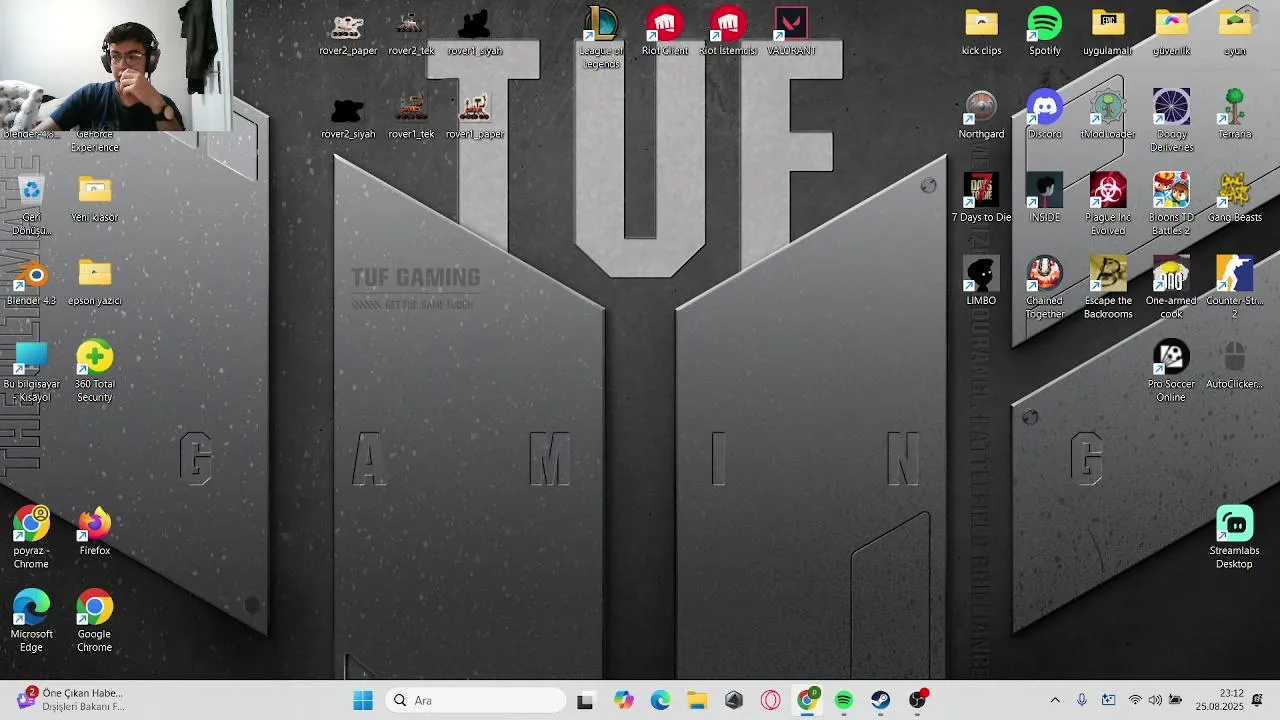This screenshot has height=720, width=1280.
Task: Open Bu bilgisayar Kısayol shortcut
Action: 31,372
